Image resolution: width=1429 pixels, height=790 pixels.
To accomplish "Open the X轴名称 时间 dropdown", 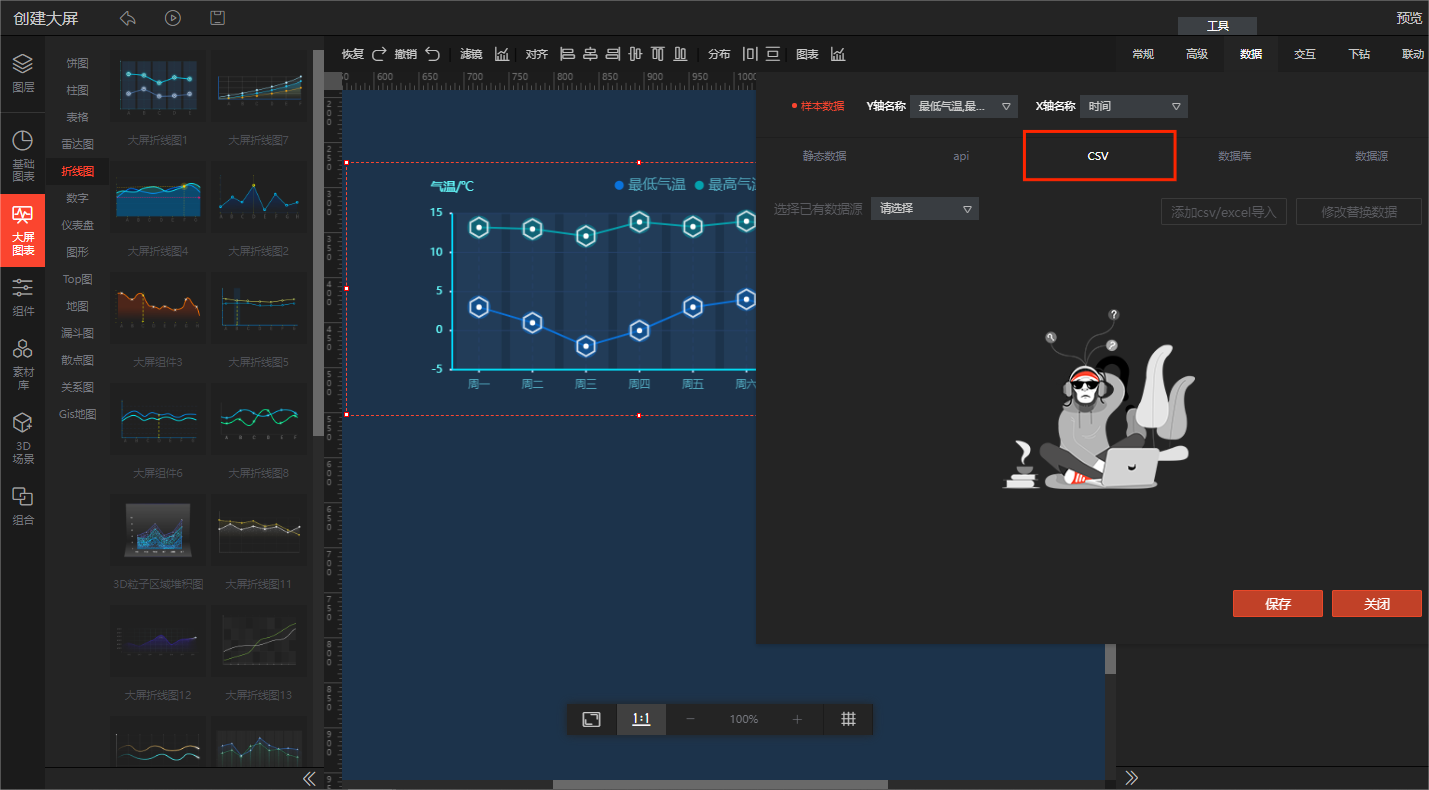I will (x=1134, y=106).
